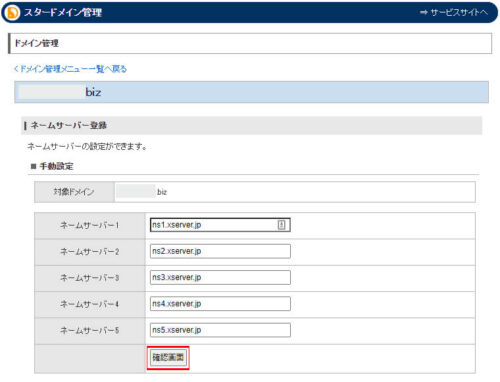Click the ネームサーバー2 row label
This screenshot has height=382, width=500.
click(90, 252)
